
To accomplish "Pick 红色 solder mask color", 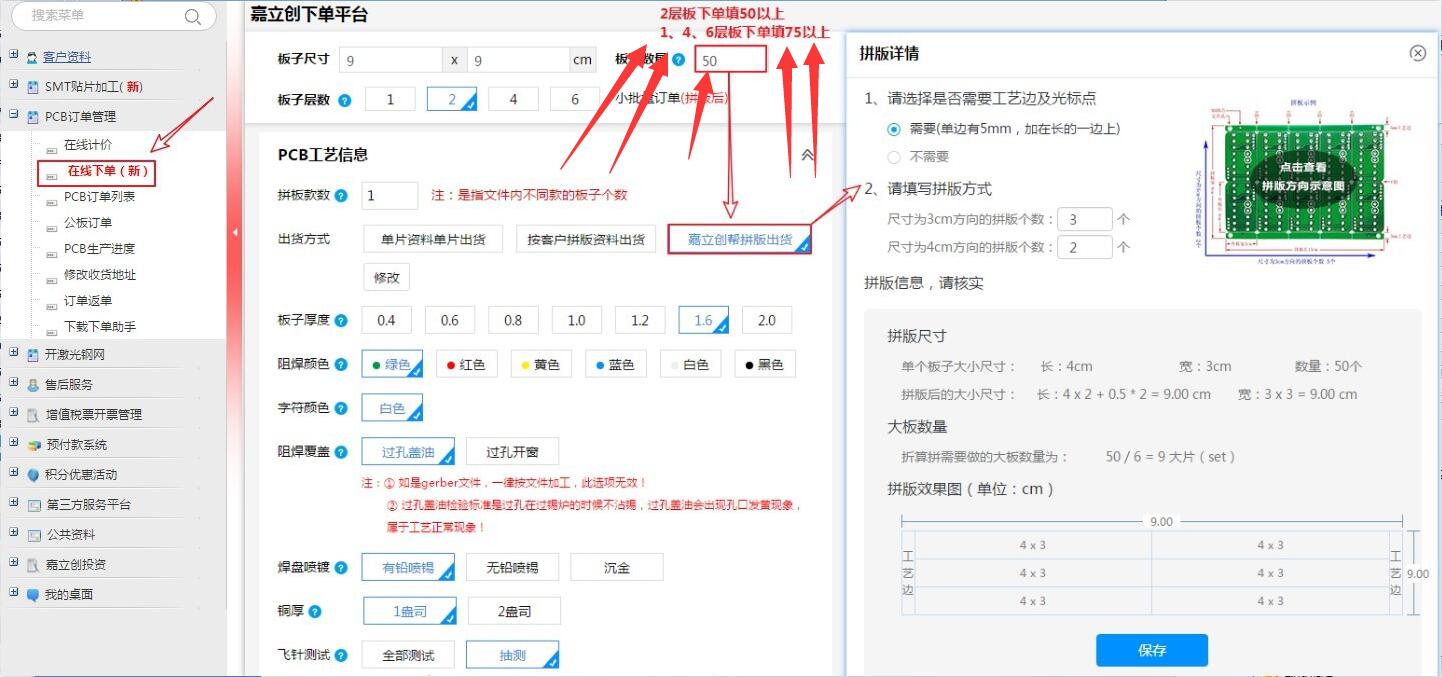I will click(x=465, y=365).
